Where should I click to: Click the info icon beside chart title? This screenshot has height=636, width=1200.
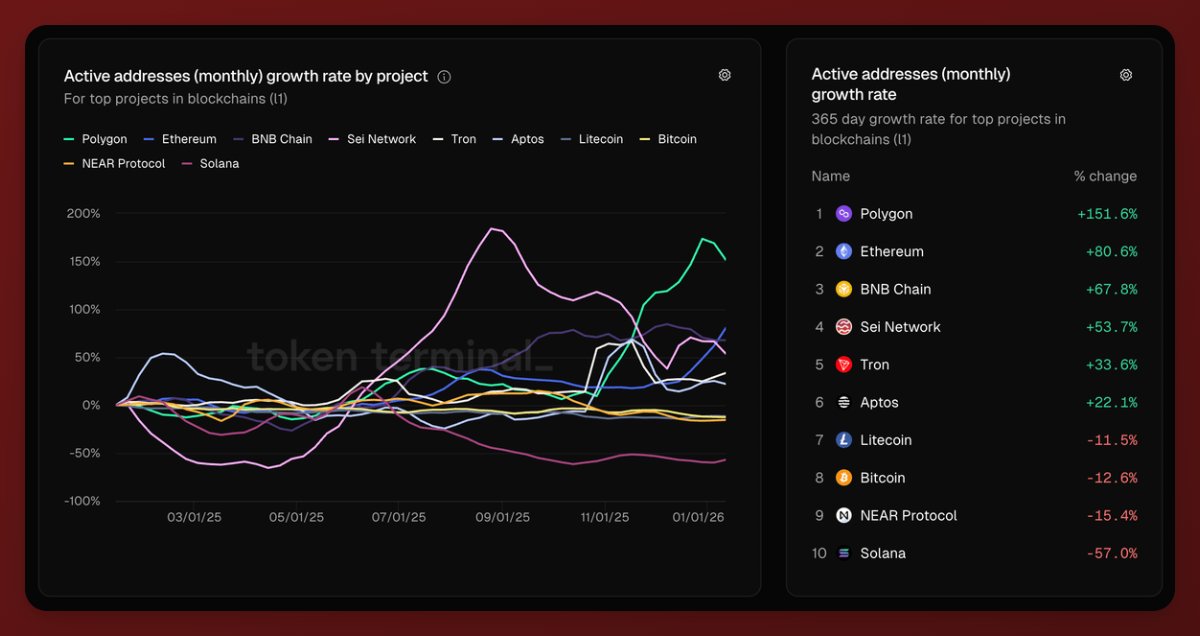point(445,77)
